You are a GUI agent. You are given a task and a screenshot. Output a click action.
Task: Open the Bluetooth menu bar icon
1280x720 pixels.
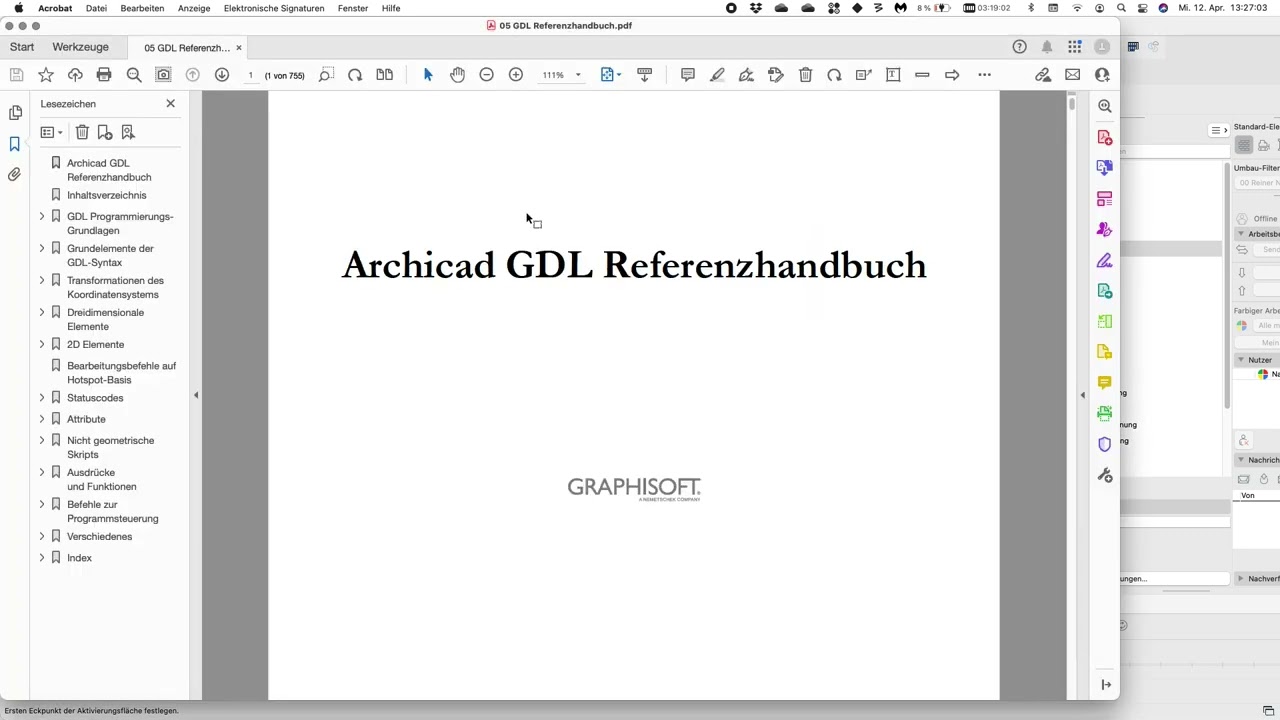click(1031, 8)
